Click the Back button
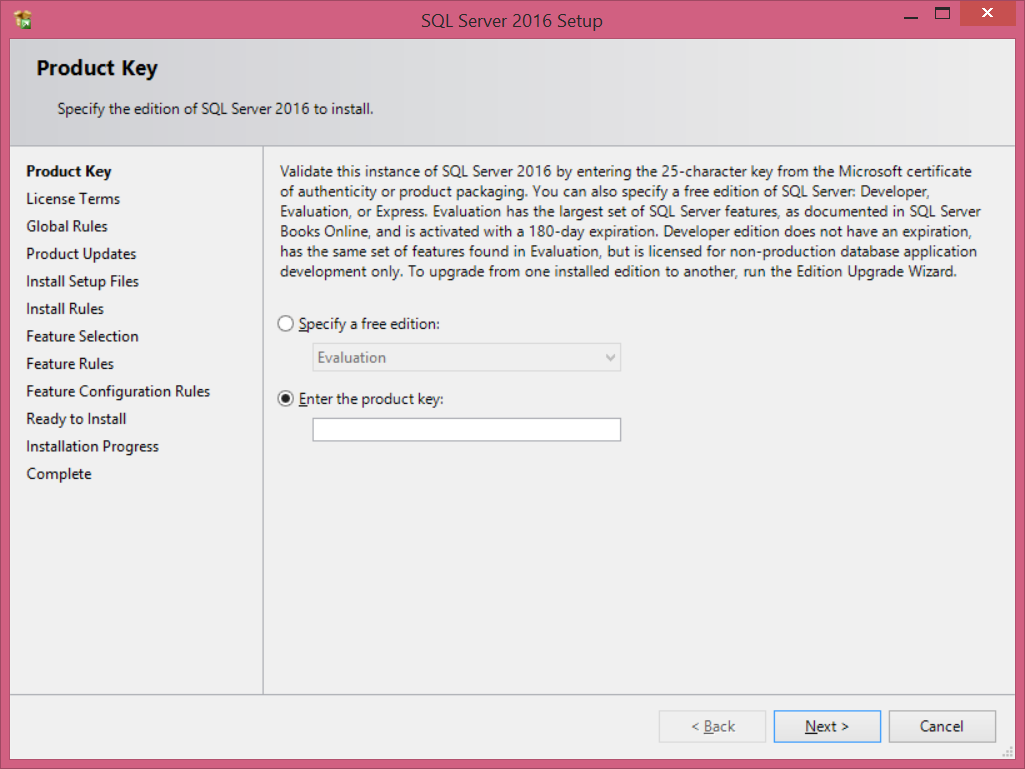1025x769 pixels. tap(713, 726)
